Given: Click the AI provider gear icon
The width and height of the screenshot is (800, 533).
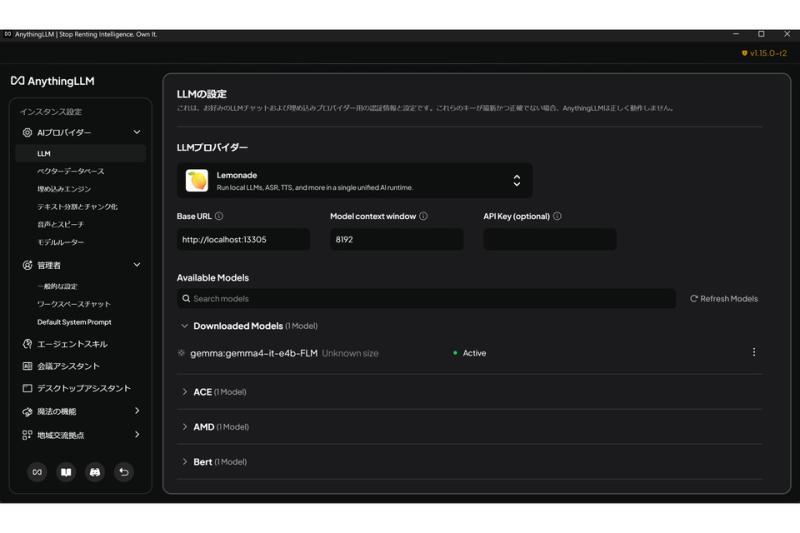Looking at the screenshot, I should (x=27, y=133).
